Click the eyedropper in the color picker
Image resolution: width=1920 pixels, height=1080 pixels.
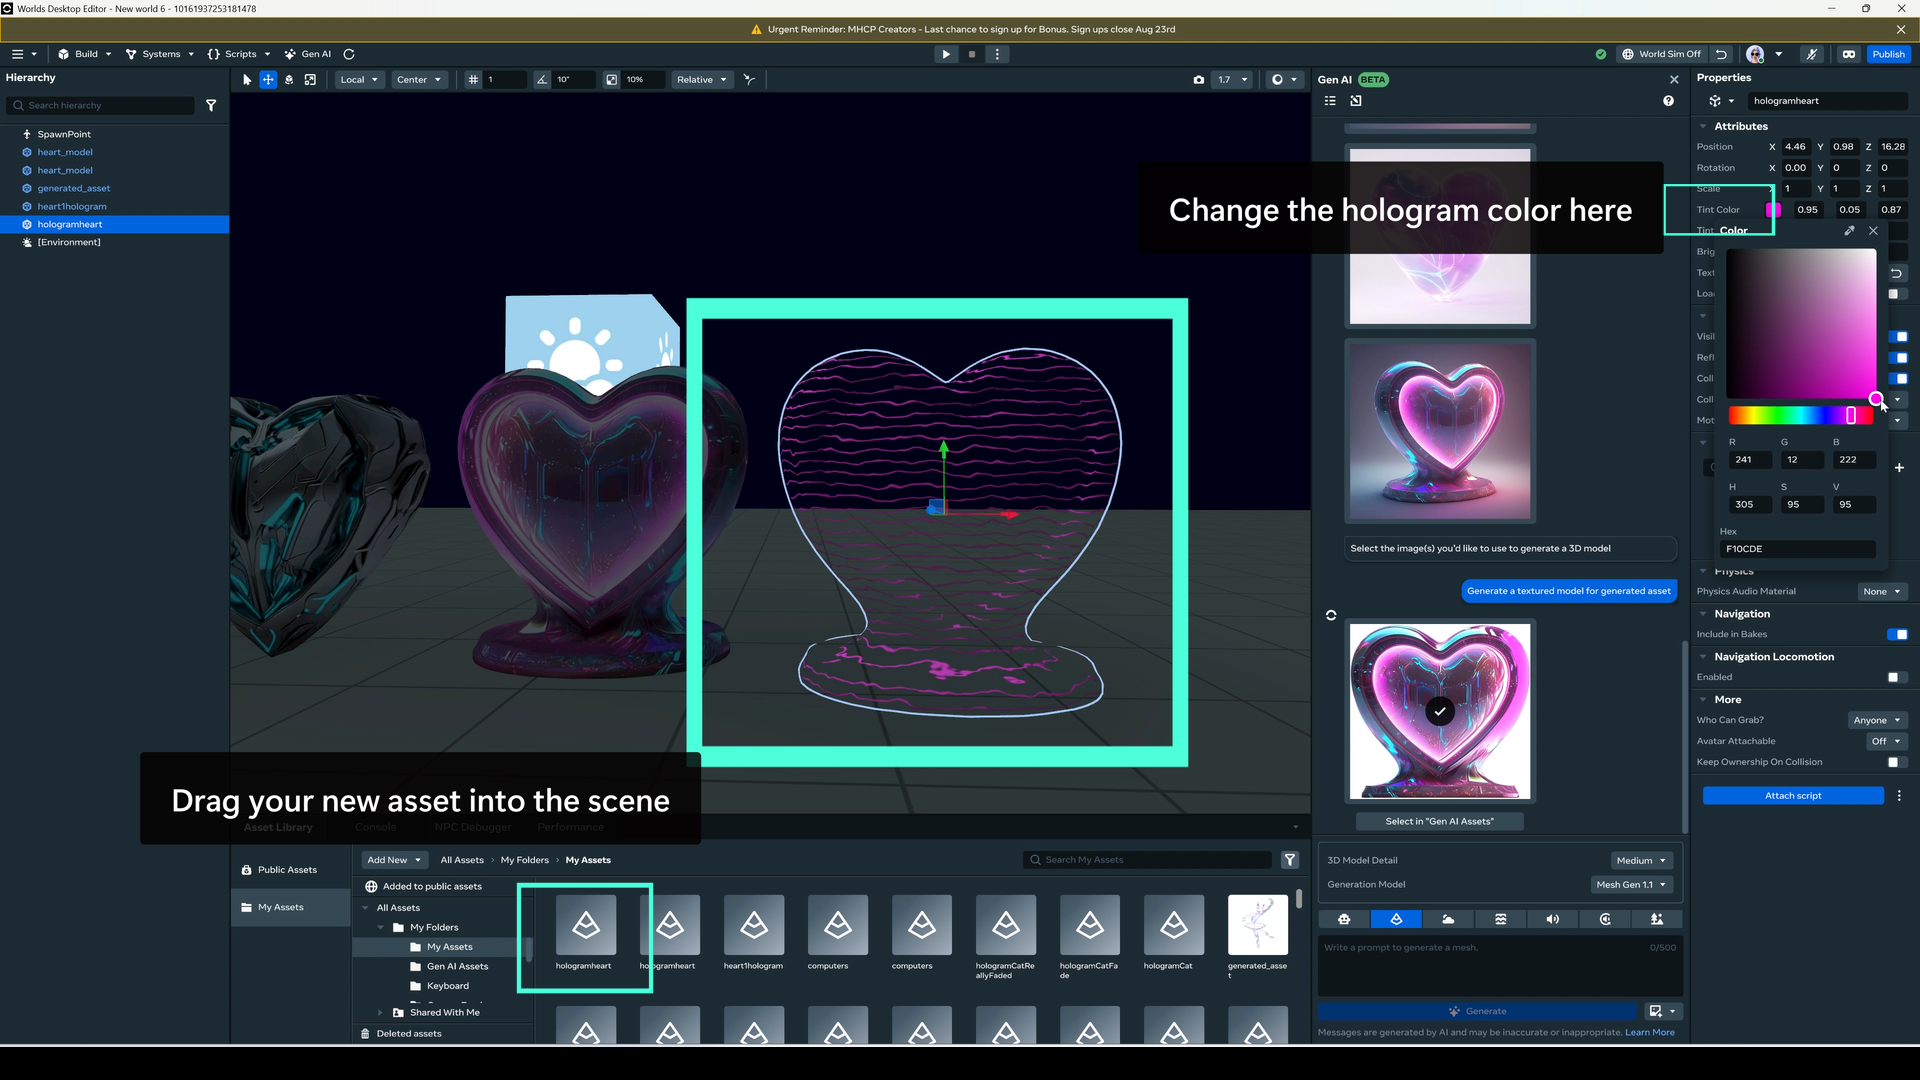coord(1849,231)
